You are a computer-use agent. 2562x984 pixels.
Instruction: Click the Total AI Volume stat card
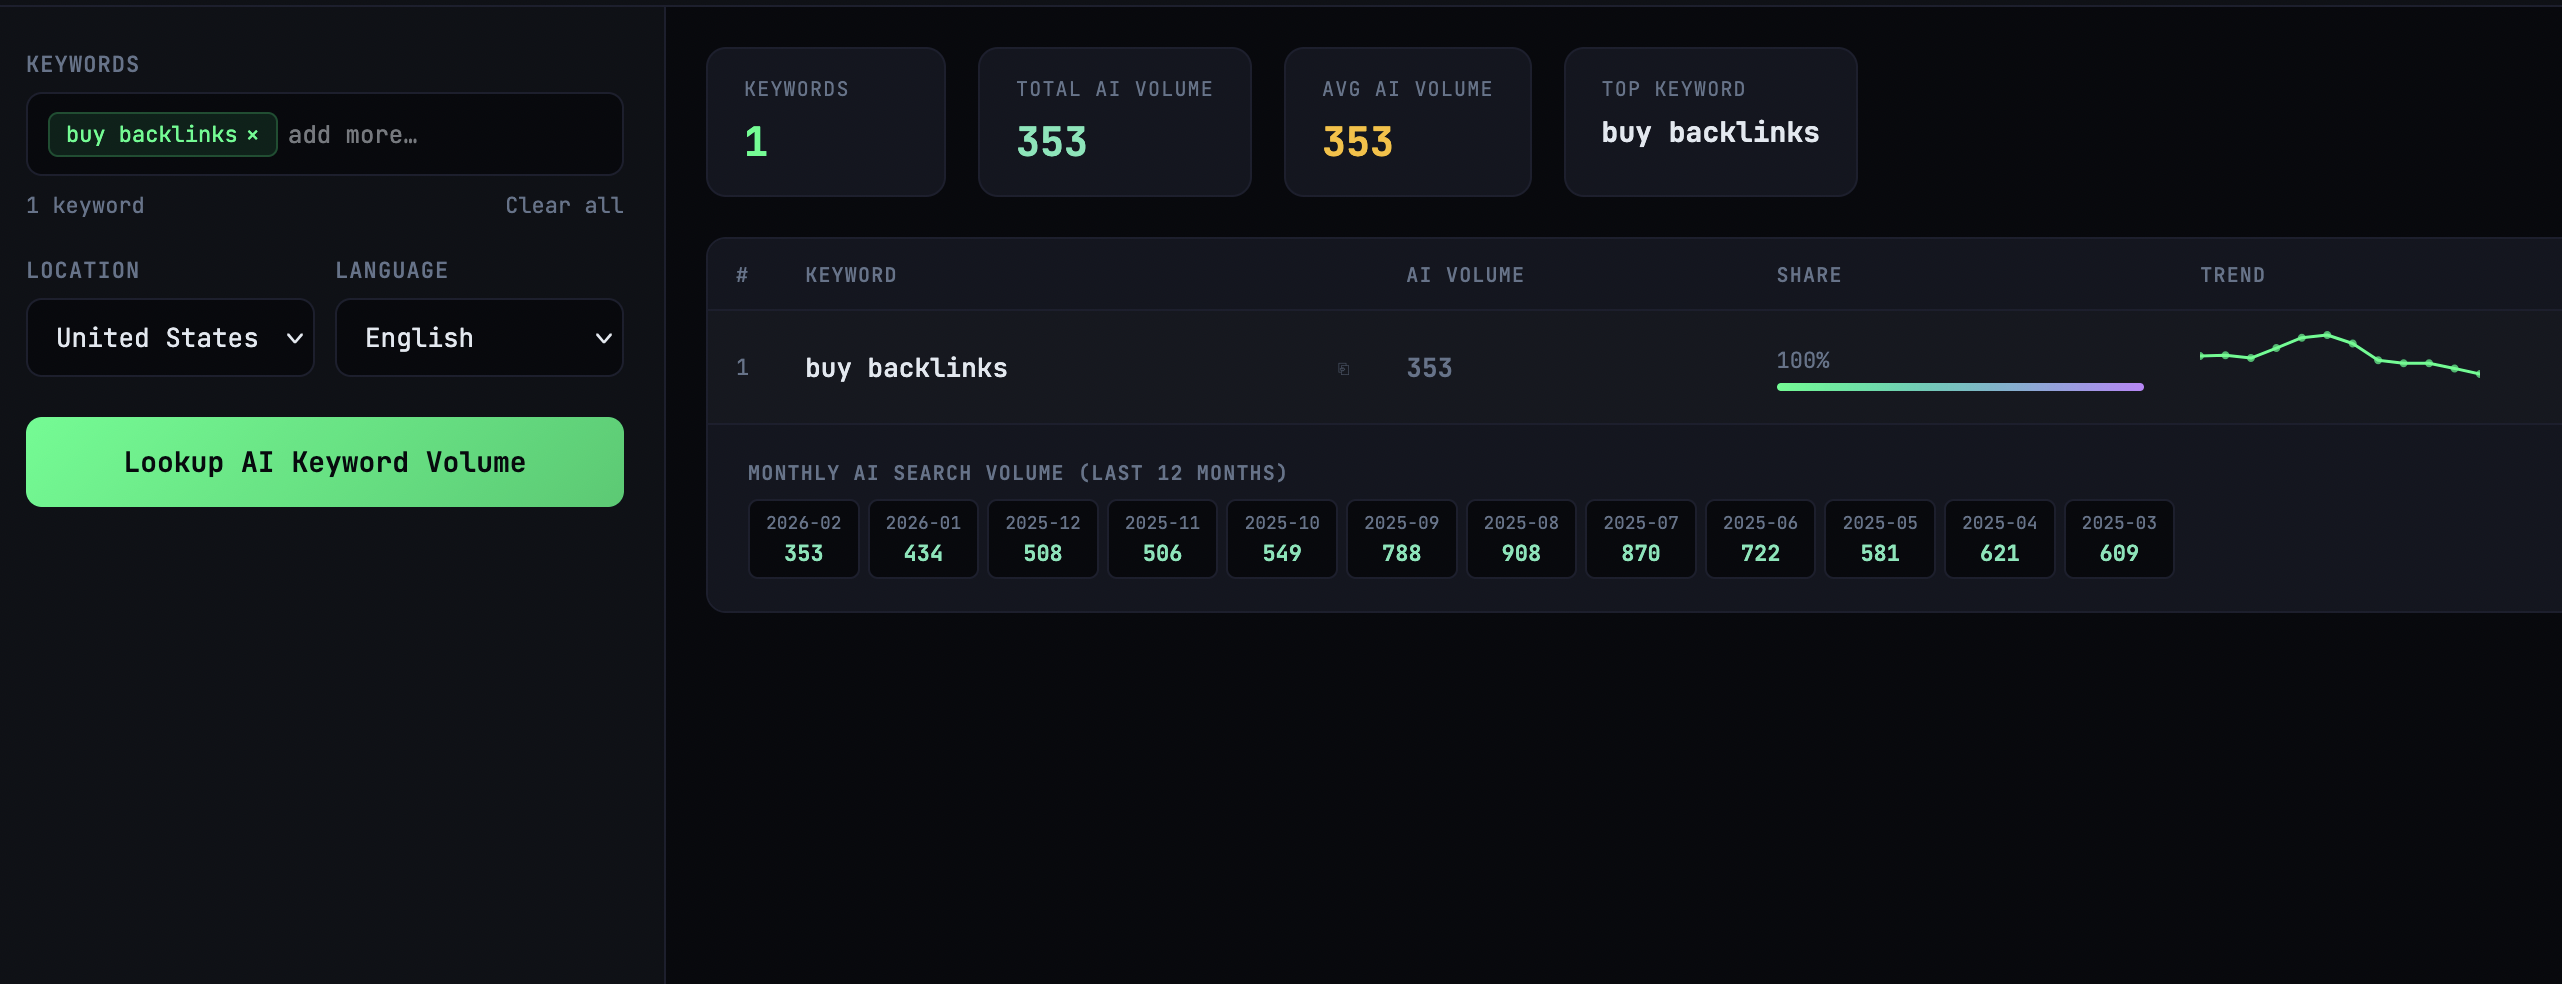[1114, 122]
